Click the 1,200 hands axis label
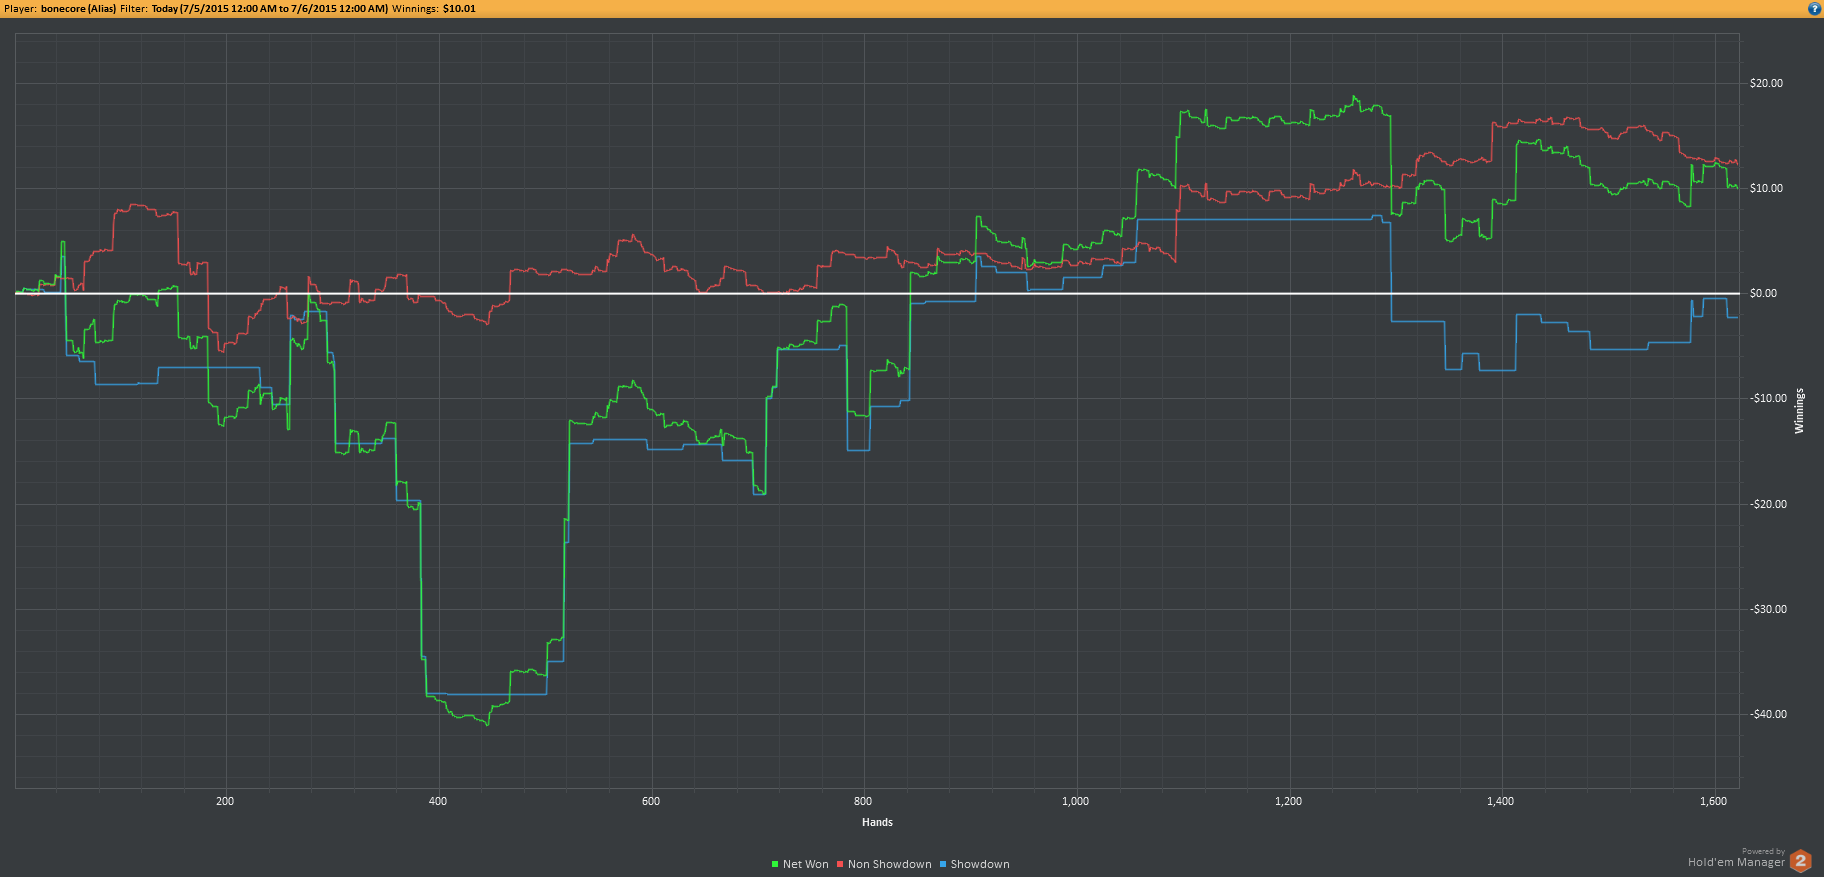The height and width of the screenshot is (877, 1824). (x=1289, y=801)
